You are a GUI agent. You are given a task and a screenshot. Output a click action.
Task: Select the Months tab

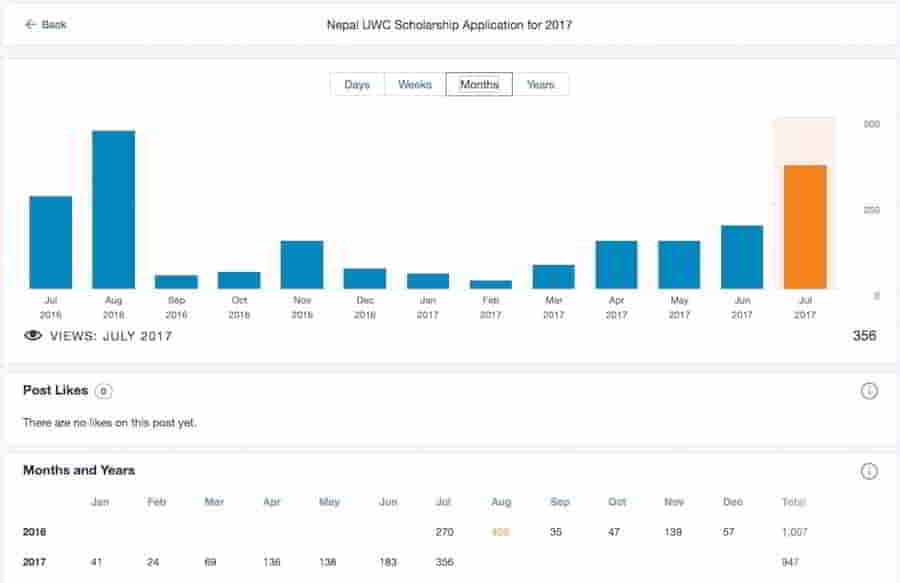pos(479,84)
